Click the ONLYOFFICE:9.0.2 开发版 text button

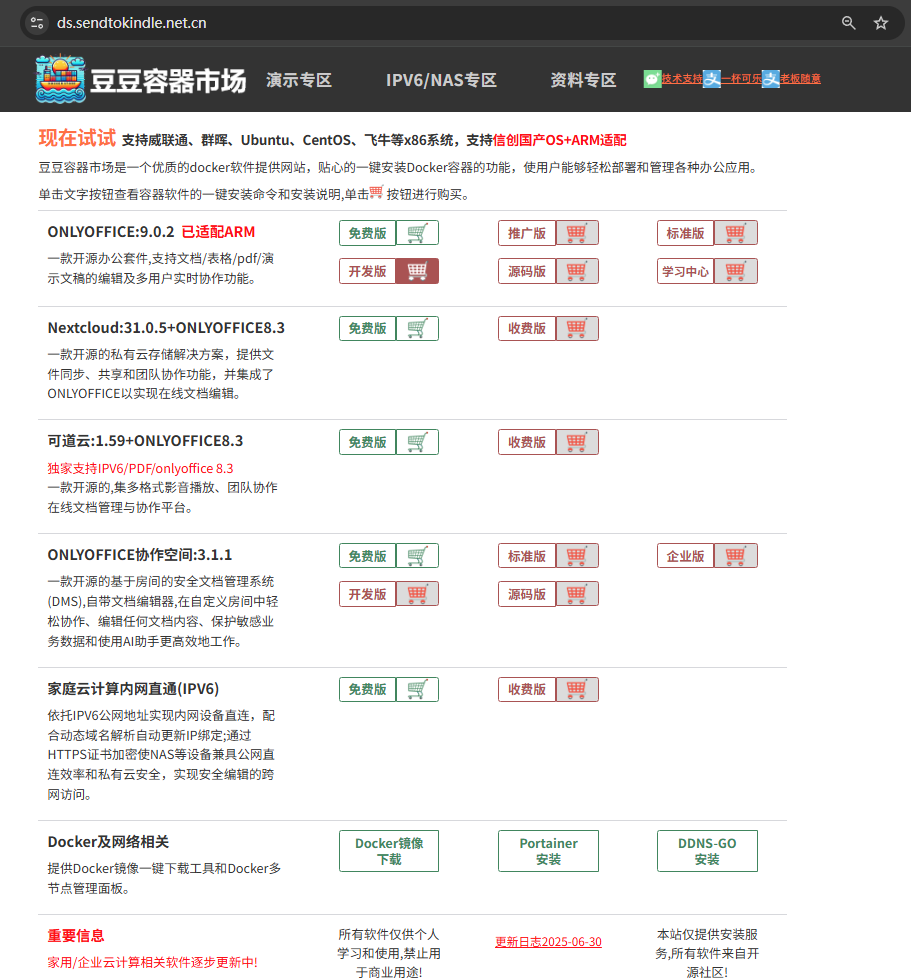click(x=367, y=271)
